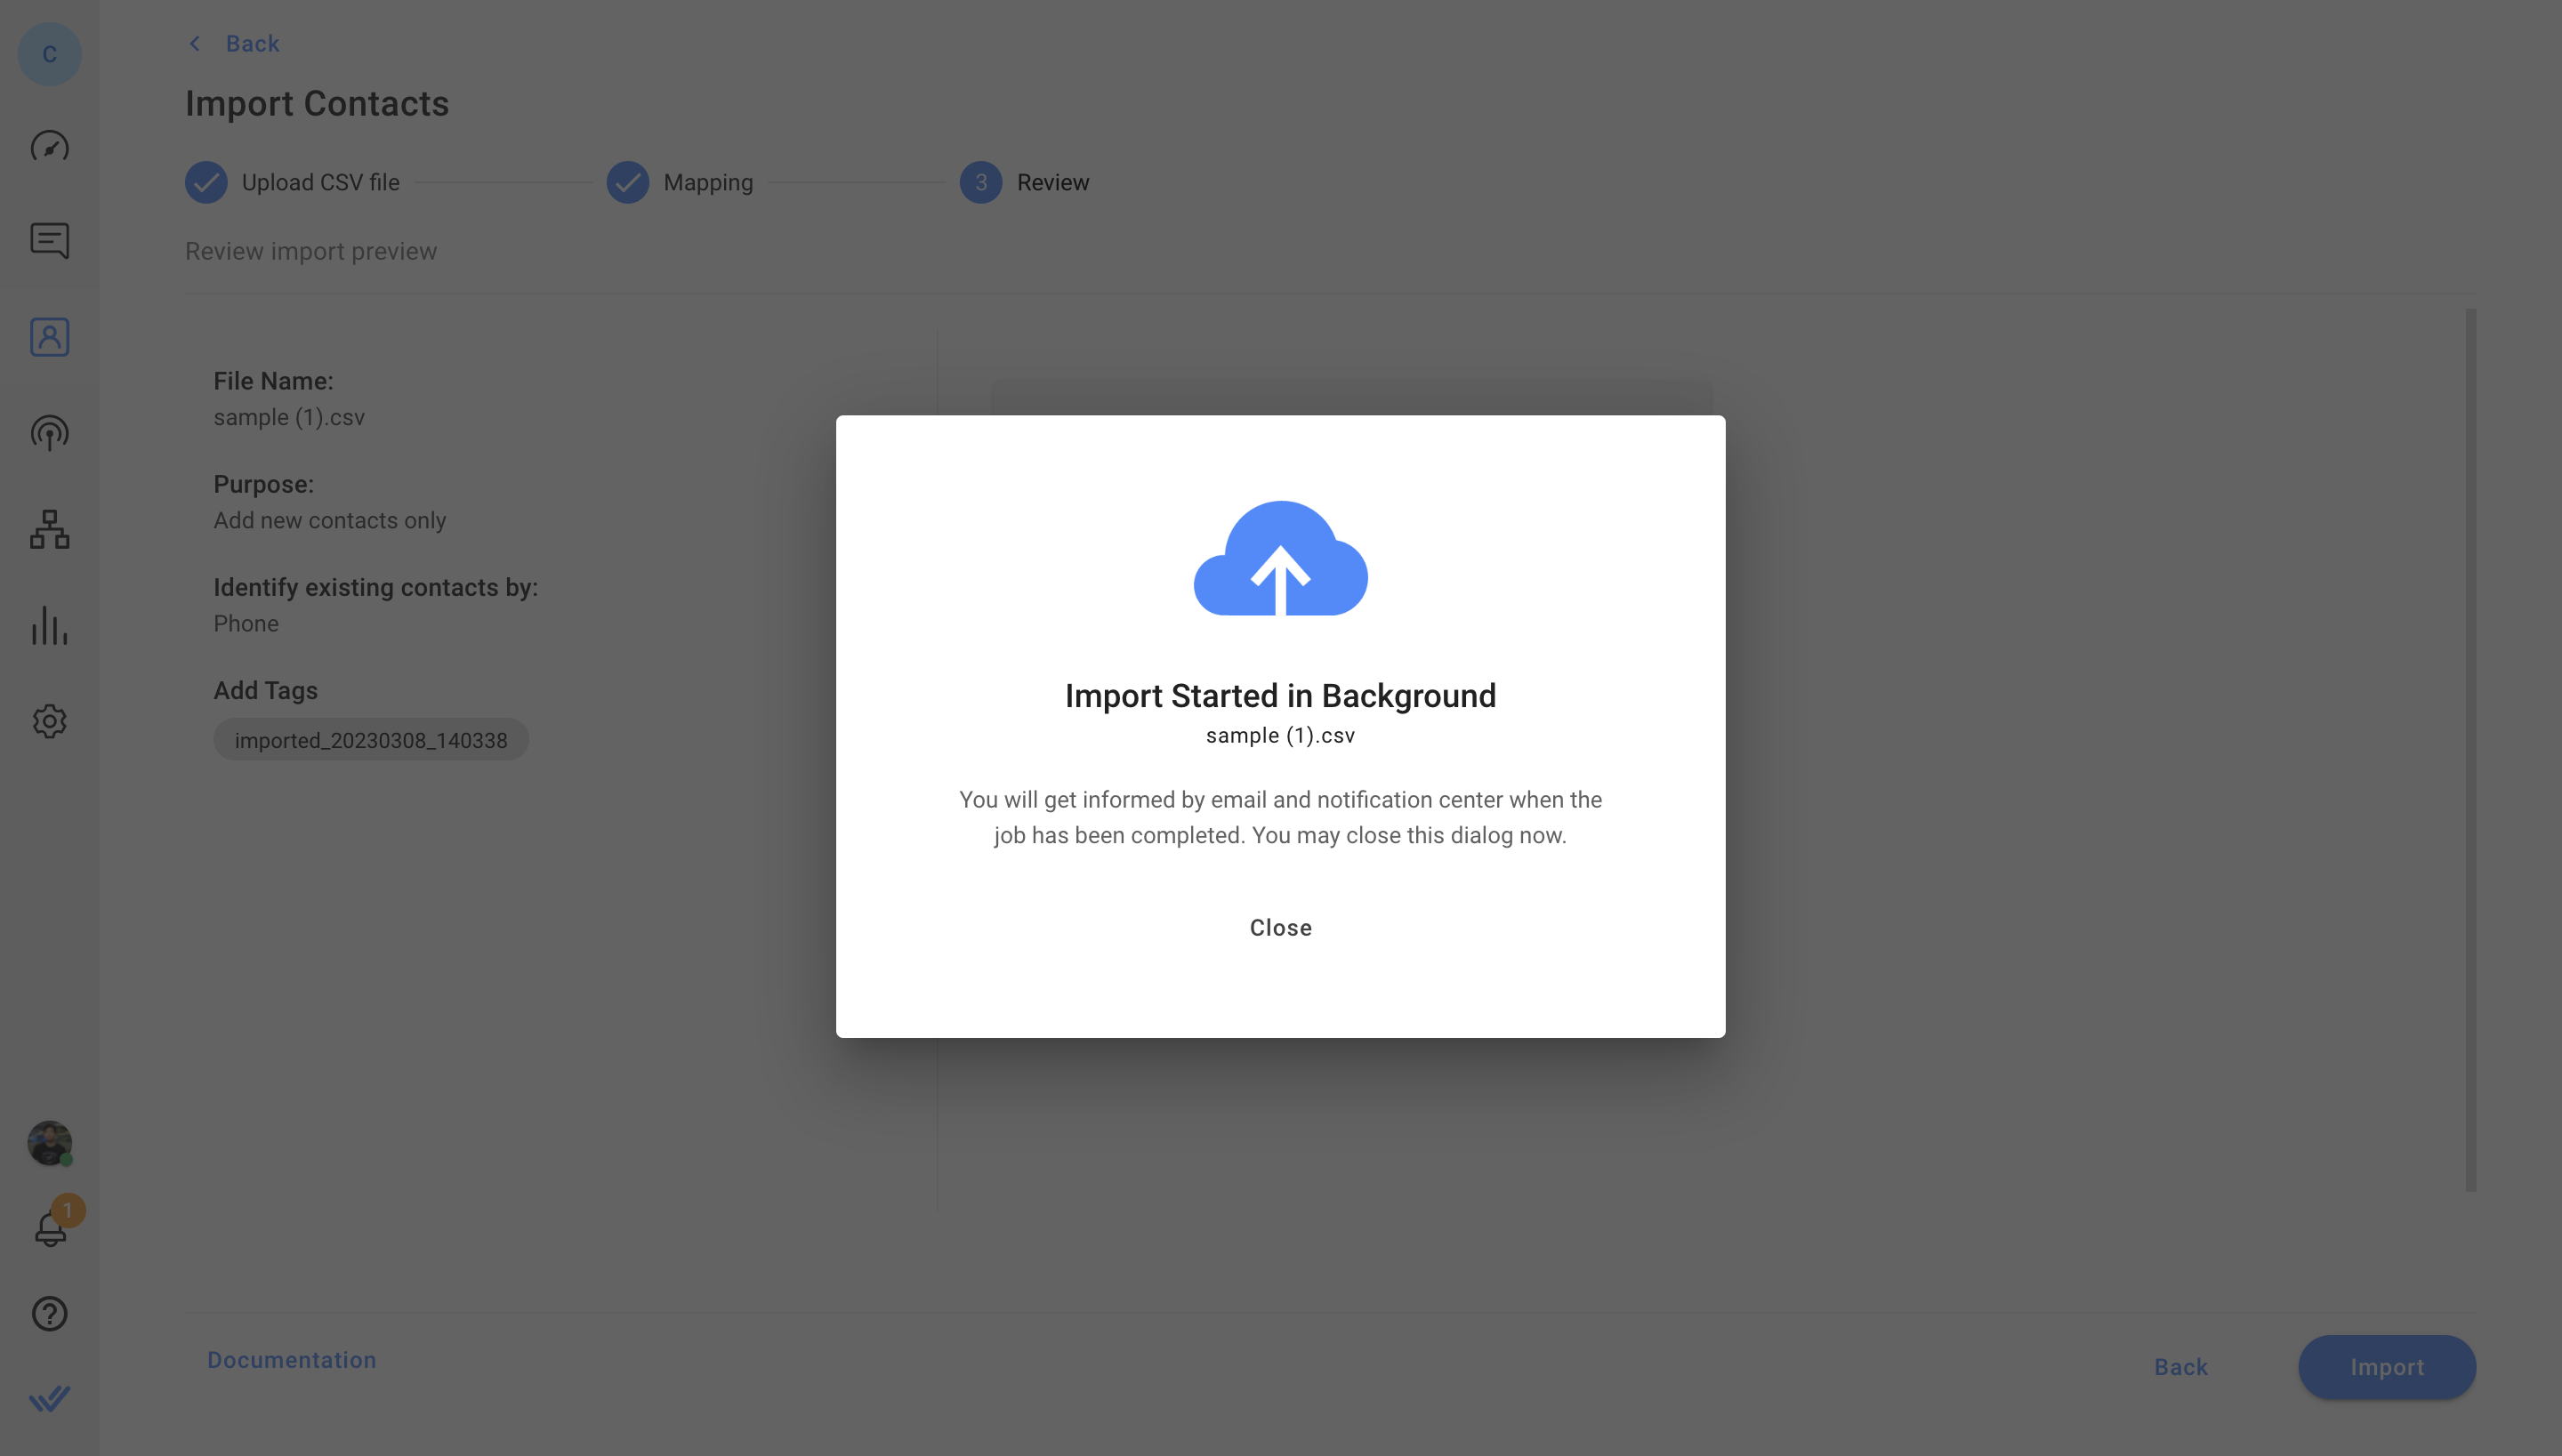Click the bottom Back button
Viewport: 2562px width, 1456px height.
pyautogui.click(x=2180, y=1366)
